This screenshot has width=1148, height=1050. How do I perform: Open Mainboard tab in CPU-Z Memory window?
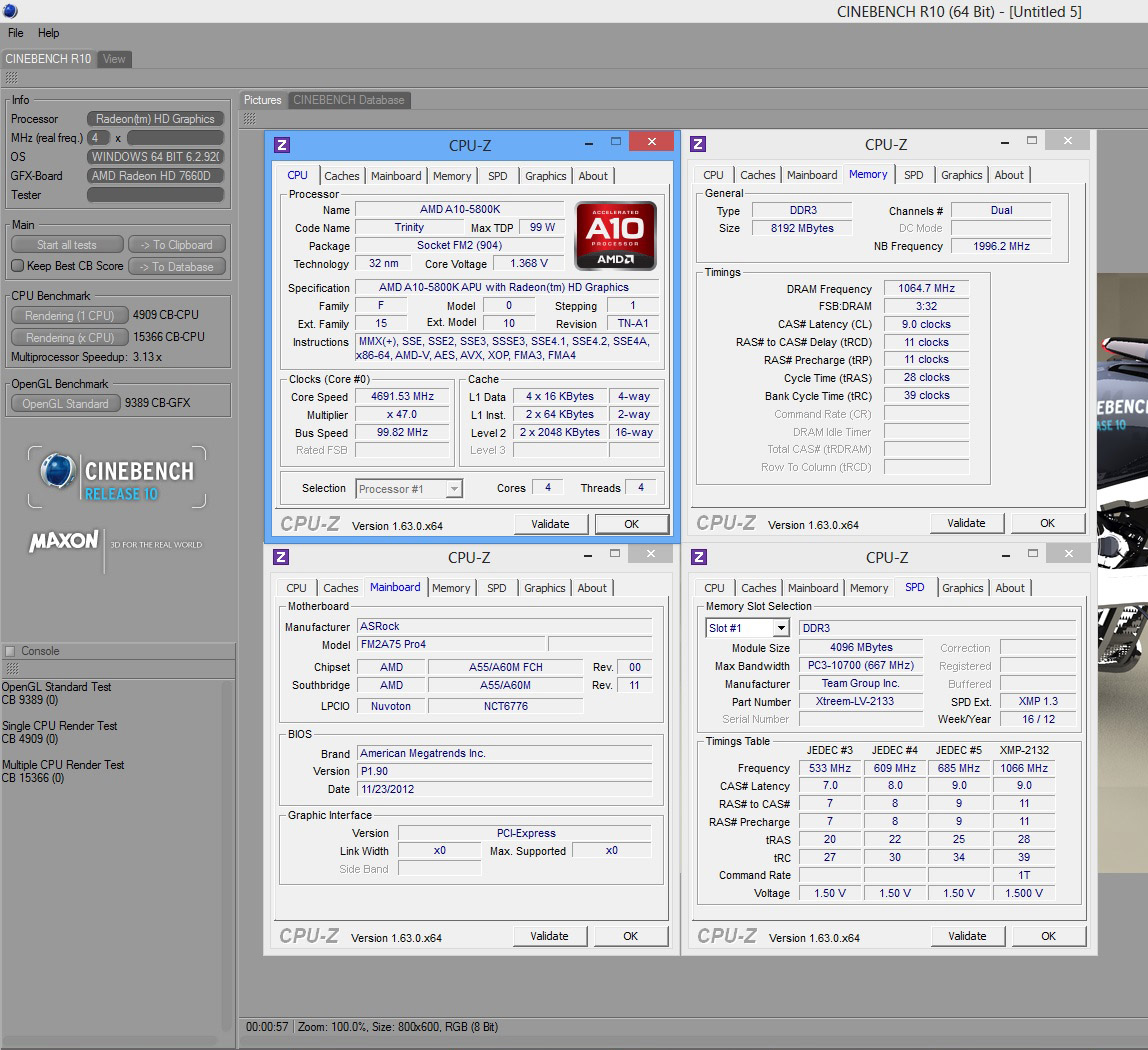[812, 175]
